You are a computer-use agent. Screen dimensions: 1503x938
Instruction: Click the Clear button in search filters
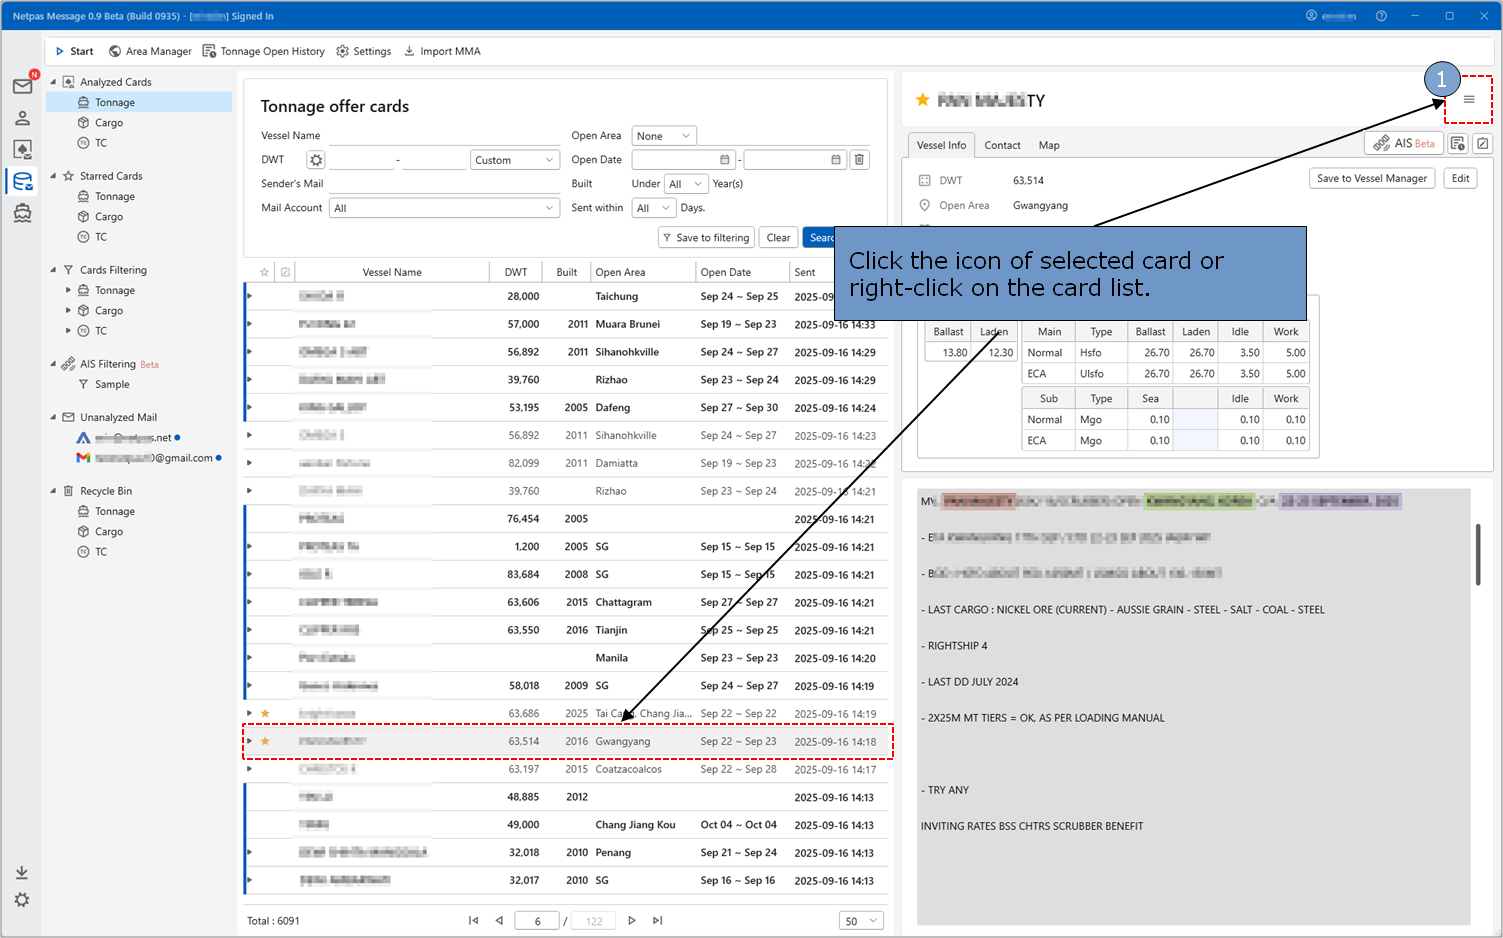(x=778, y=238)
